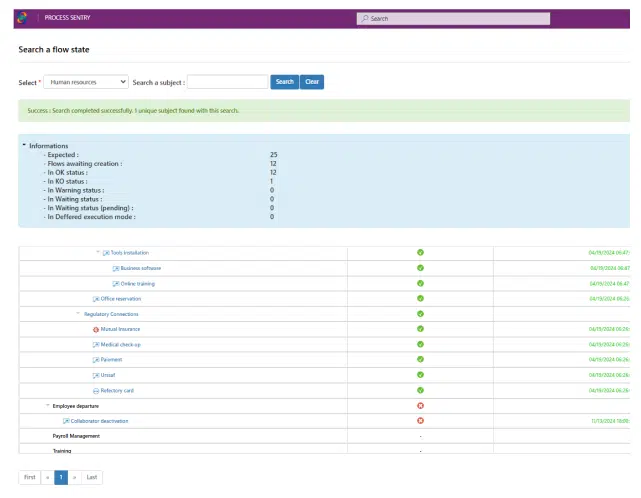Click the Process Sentry logo icon

21,17
